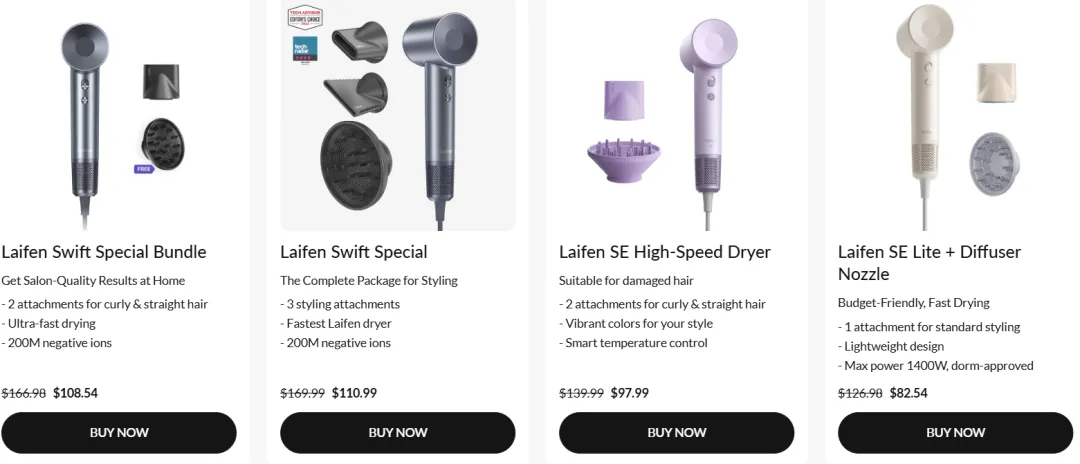The height and width of the screenshot is (464, 1080).
Task: Click the TechRadar rating badge
Action: pyautogui.click(x=305, y=48)
